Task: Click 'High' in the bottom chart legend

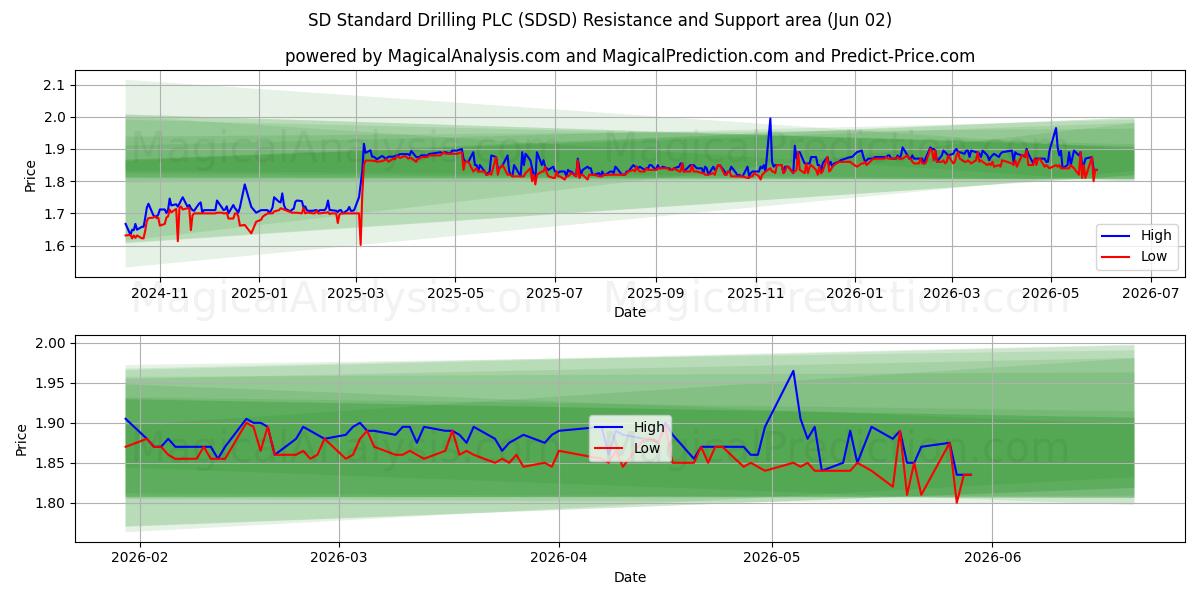Action: 649,427
